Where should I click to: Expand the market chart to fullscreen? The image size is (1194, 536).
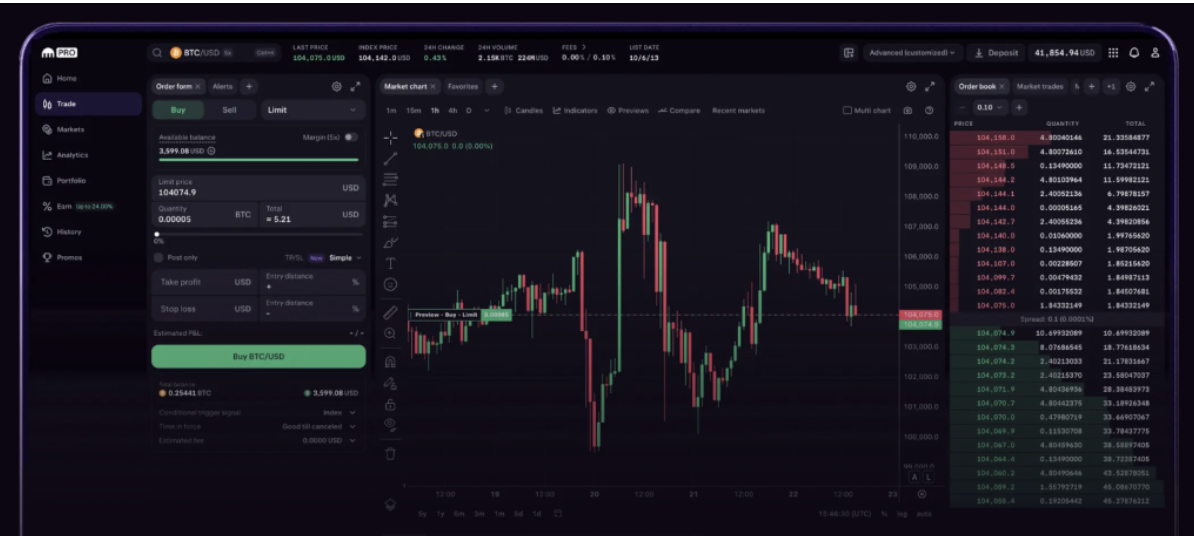point(930,87)
